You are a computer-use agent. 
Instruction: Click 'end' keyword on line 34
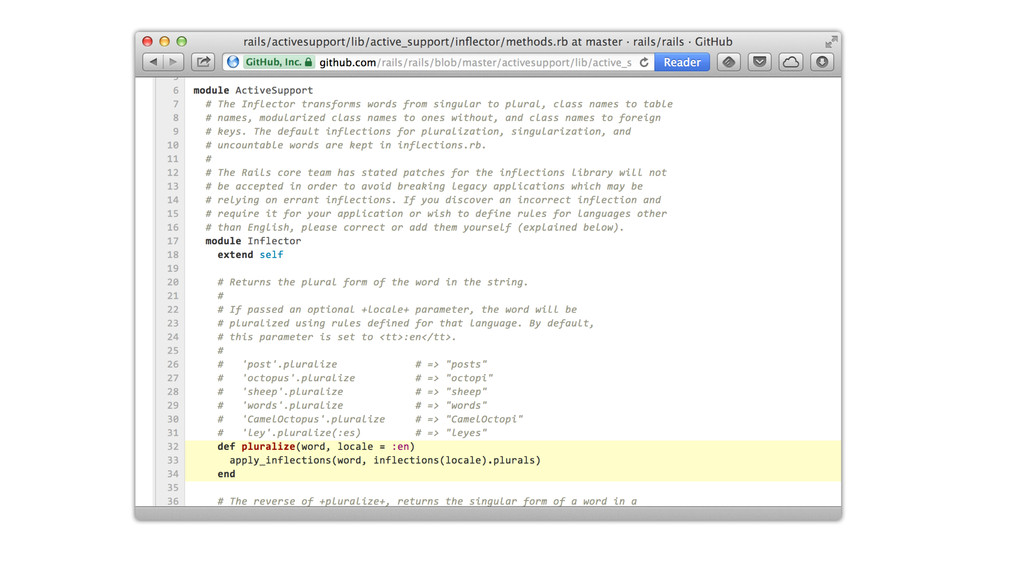(x=226, y=474)
